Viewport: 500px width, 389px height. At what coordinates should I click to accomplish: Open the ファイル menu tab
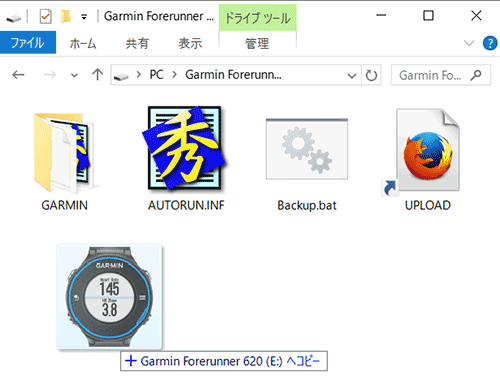pyautogui.click(x=28, y=42)
